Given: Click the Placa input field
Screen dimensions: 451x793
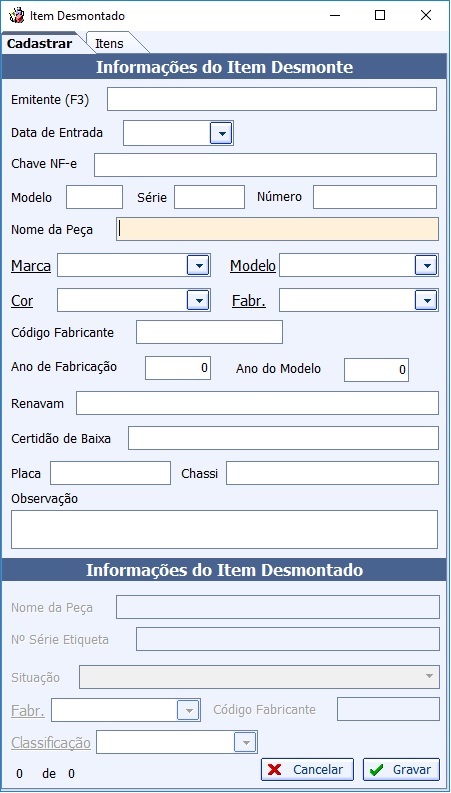Looking at the screenshot, I should coord(110,473).
